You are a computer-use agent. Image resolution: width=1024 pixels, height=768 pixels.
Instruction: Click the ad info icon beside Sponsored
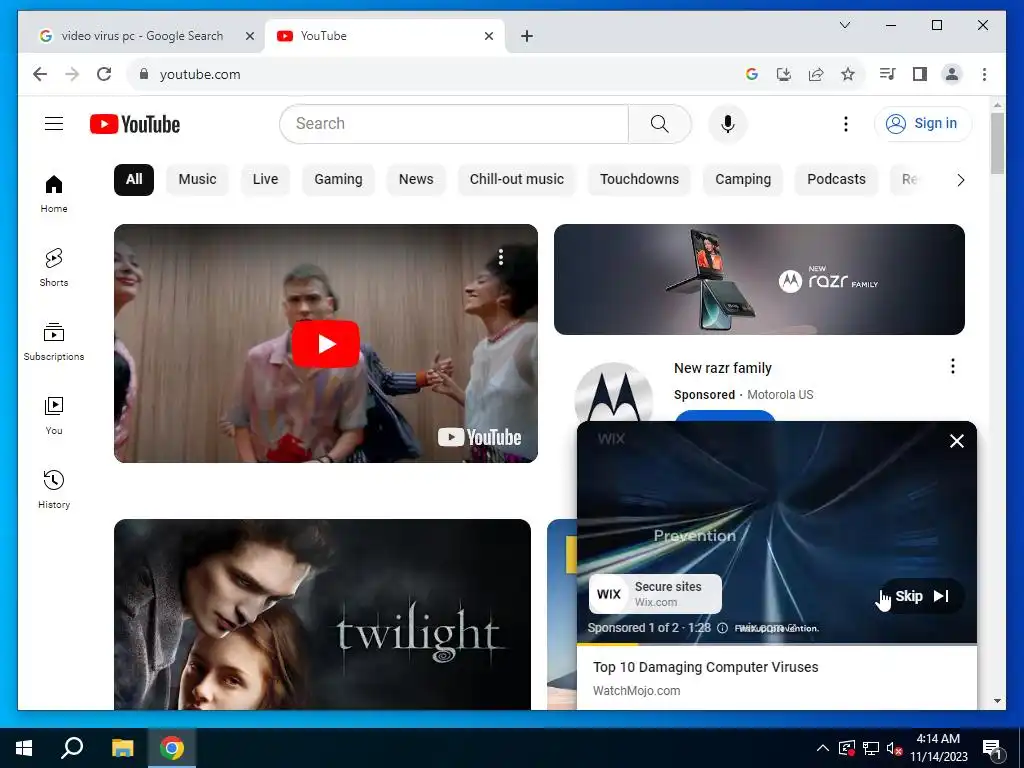tap(722, 628)
